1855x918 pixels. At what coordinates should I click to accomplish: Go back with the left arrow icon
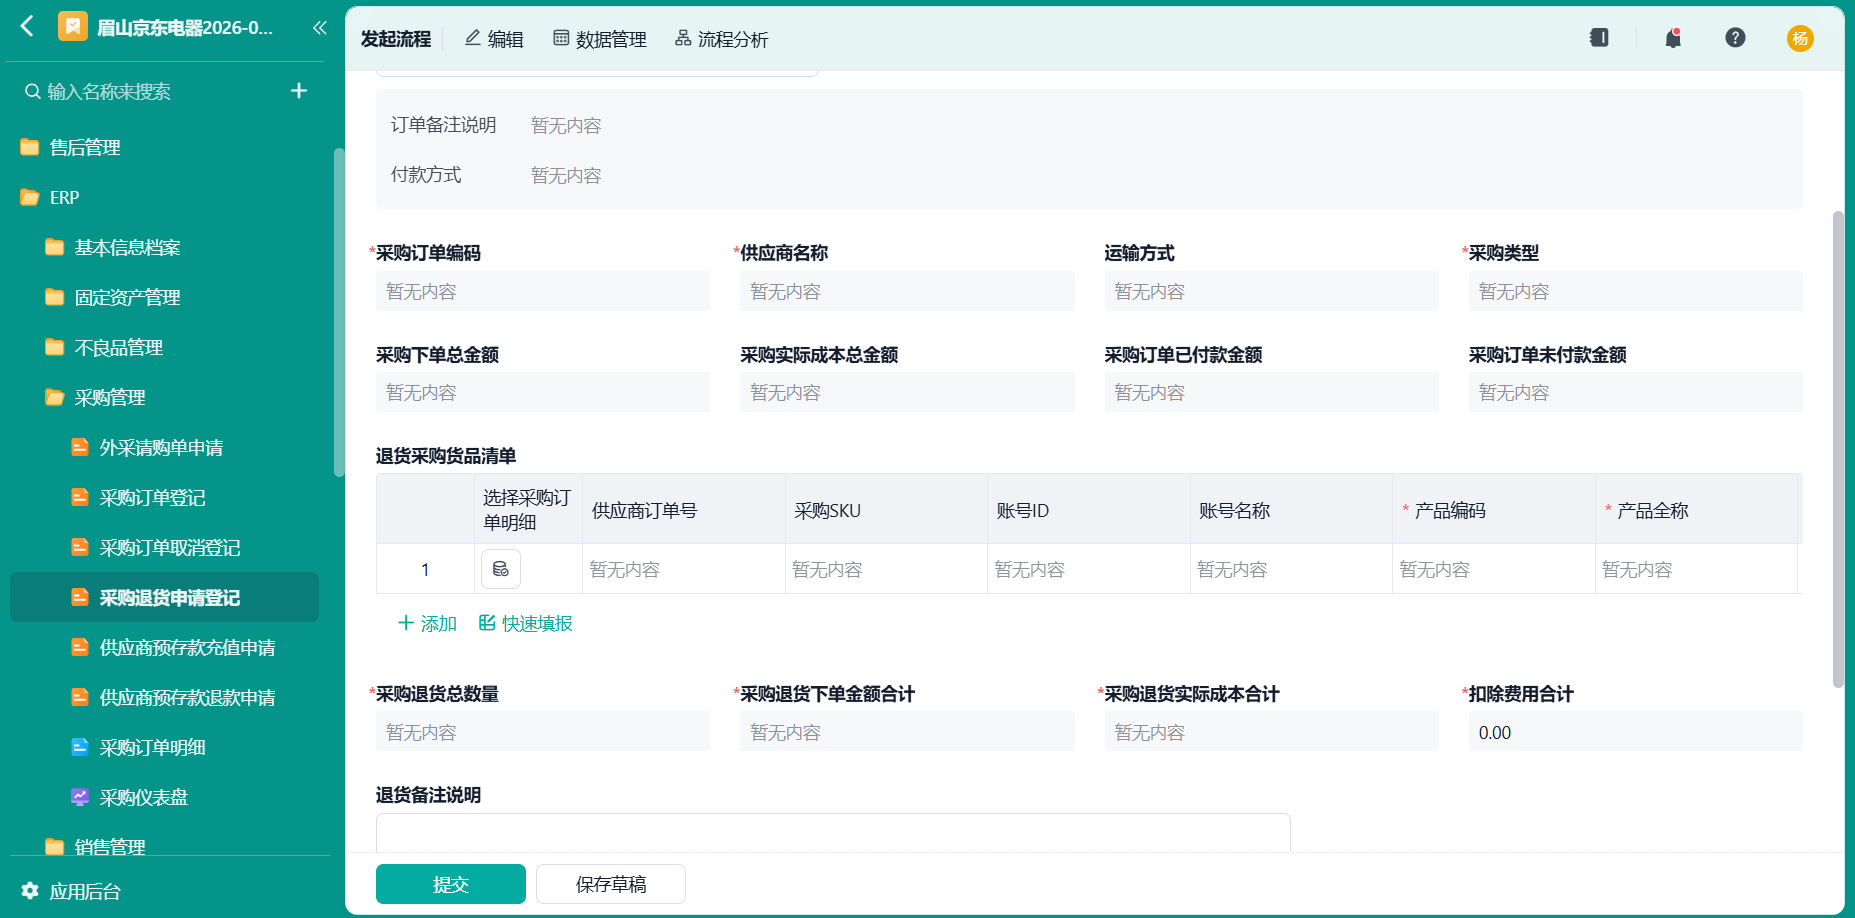(x=27, y=26)
